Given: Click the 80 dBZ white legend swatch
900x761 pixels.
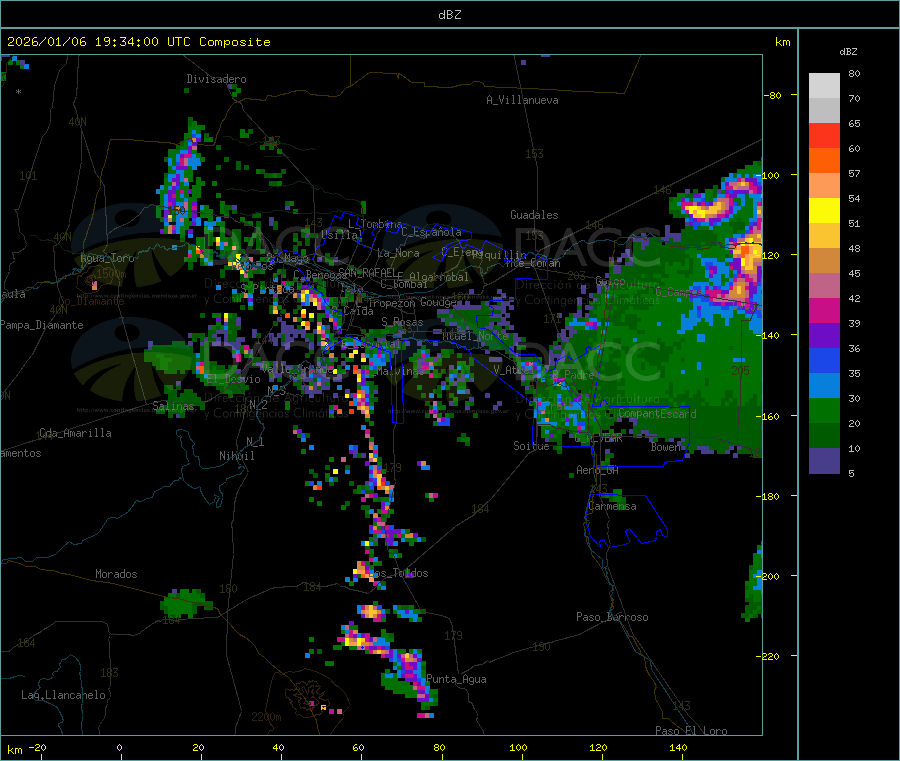Looking at the screenshot, I should click(x=824, y=86).
